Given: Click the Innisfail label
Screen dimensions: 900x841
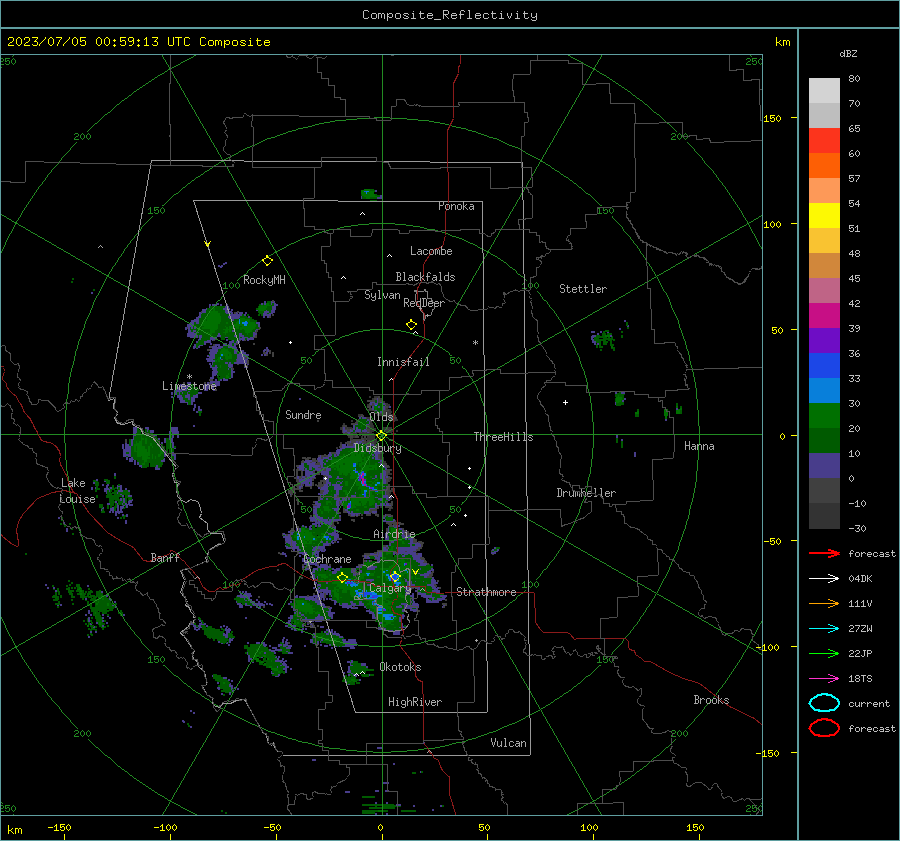Looking at the screenshot, I should click(x=403, y=362).
